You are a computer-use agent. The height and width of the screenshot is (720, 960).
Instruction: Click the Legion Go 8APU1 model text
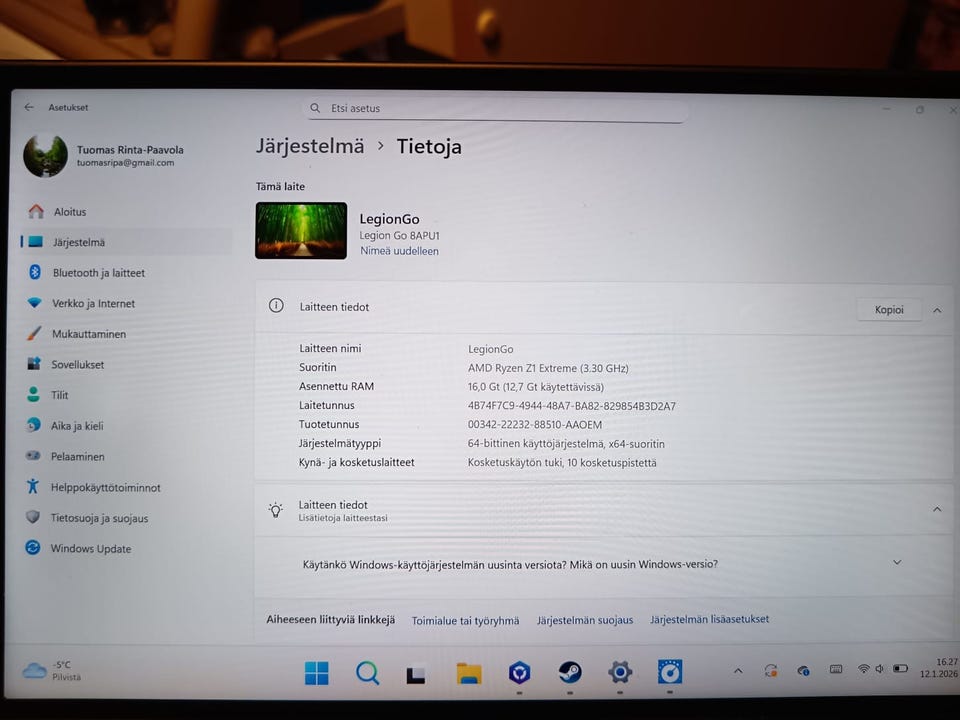coord(399,236)
